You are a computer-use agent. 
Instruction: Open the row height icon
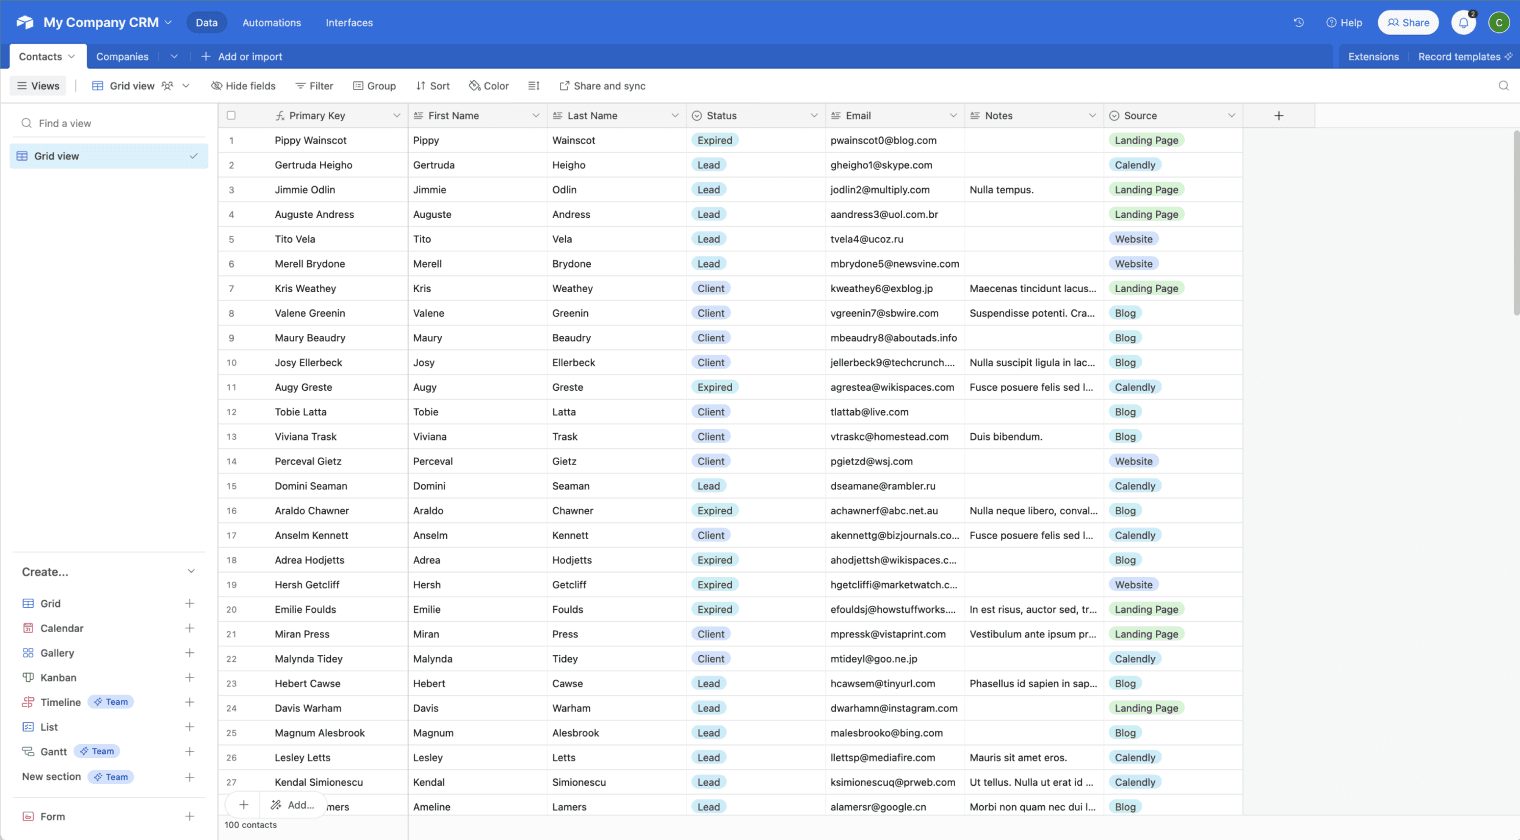click(534, 86)
